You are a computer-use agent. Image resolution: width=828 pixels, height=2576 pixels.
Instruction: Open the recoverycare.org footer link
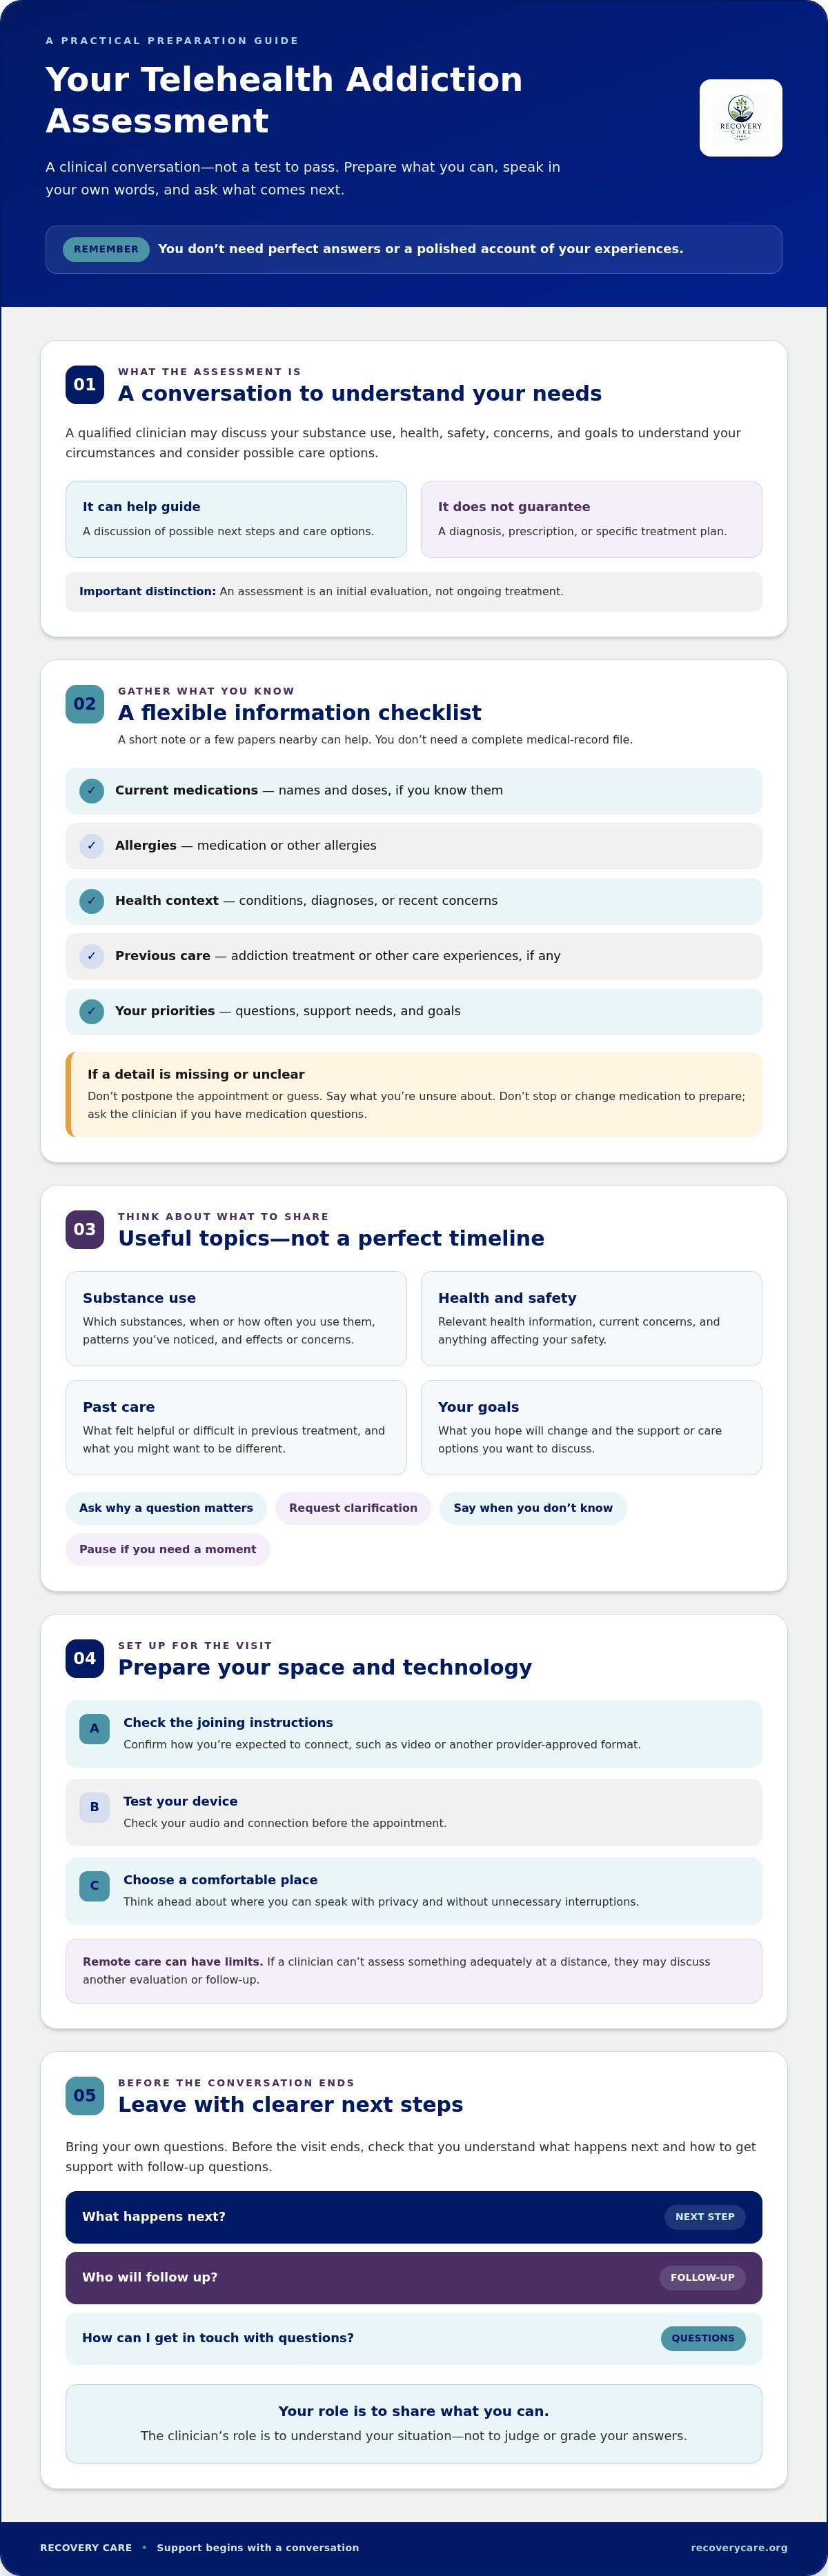point(739,2548)
